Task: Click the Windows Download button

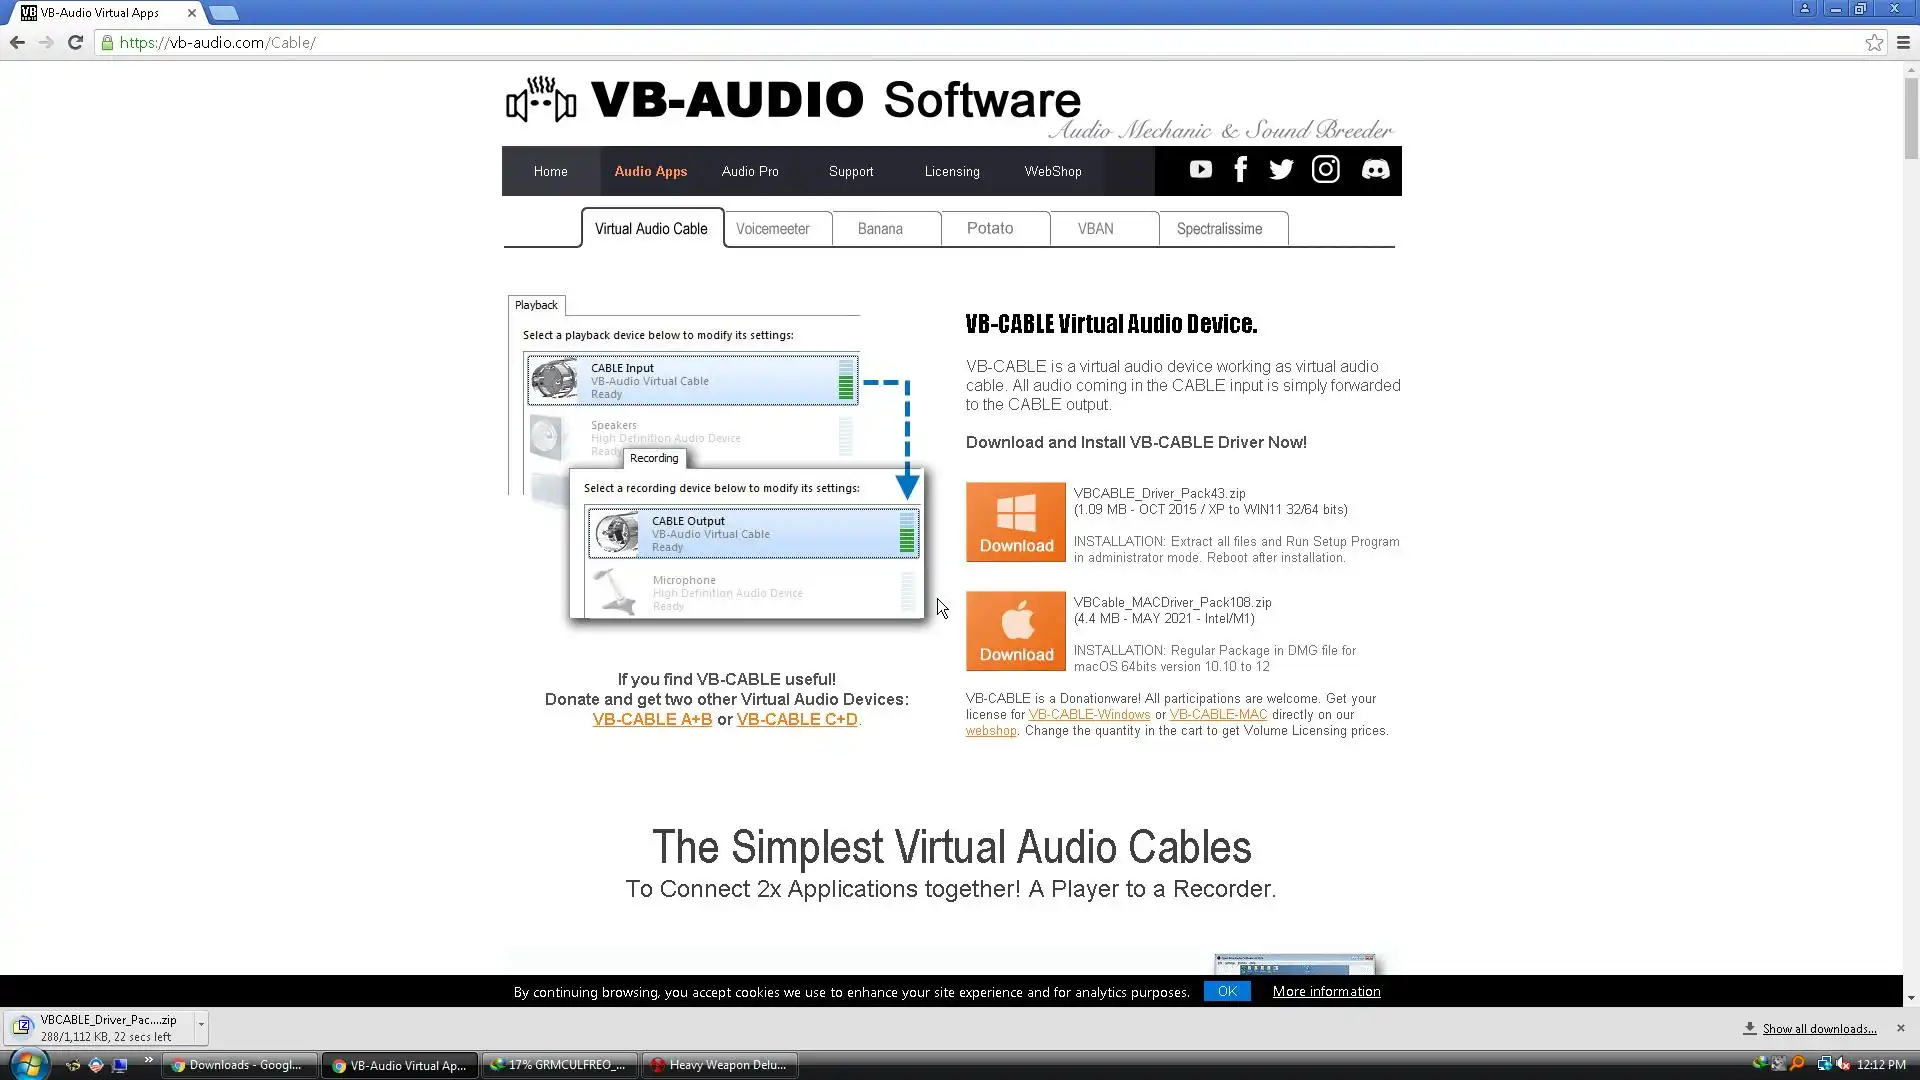Action: tap(1015, 522)
